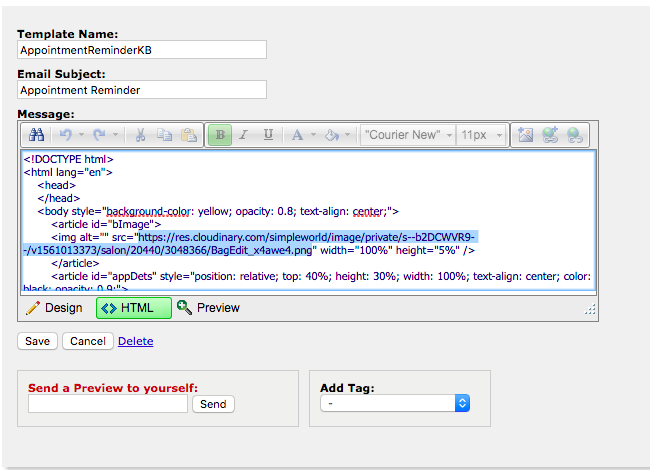Screen dimensions: 650x470
Task: Open the Undo history dropdown arrow
Action: coord(81,135)
